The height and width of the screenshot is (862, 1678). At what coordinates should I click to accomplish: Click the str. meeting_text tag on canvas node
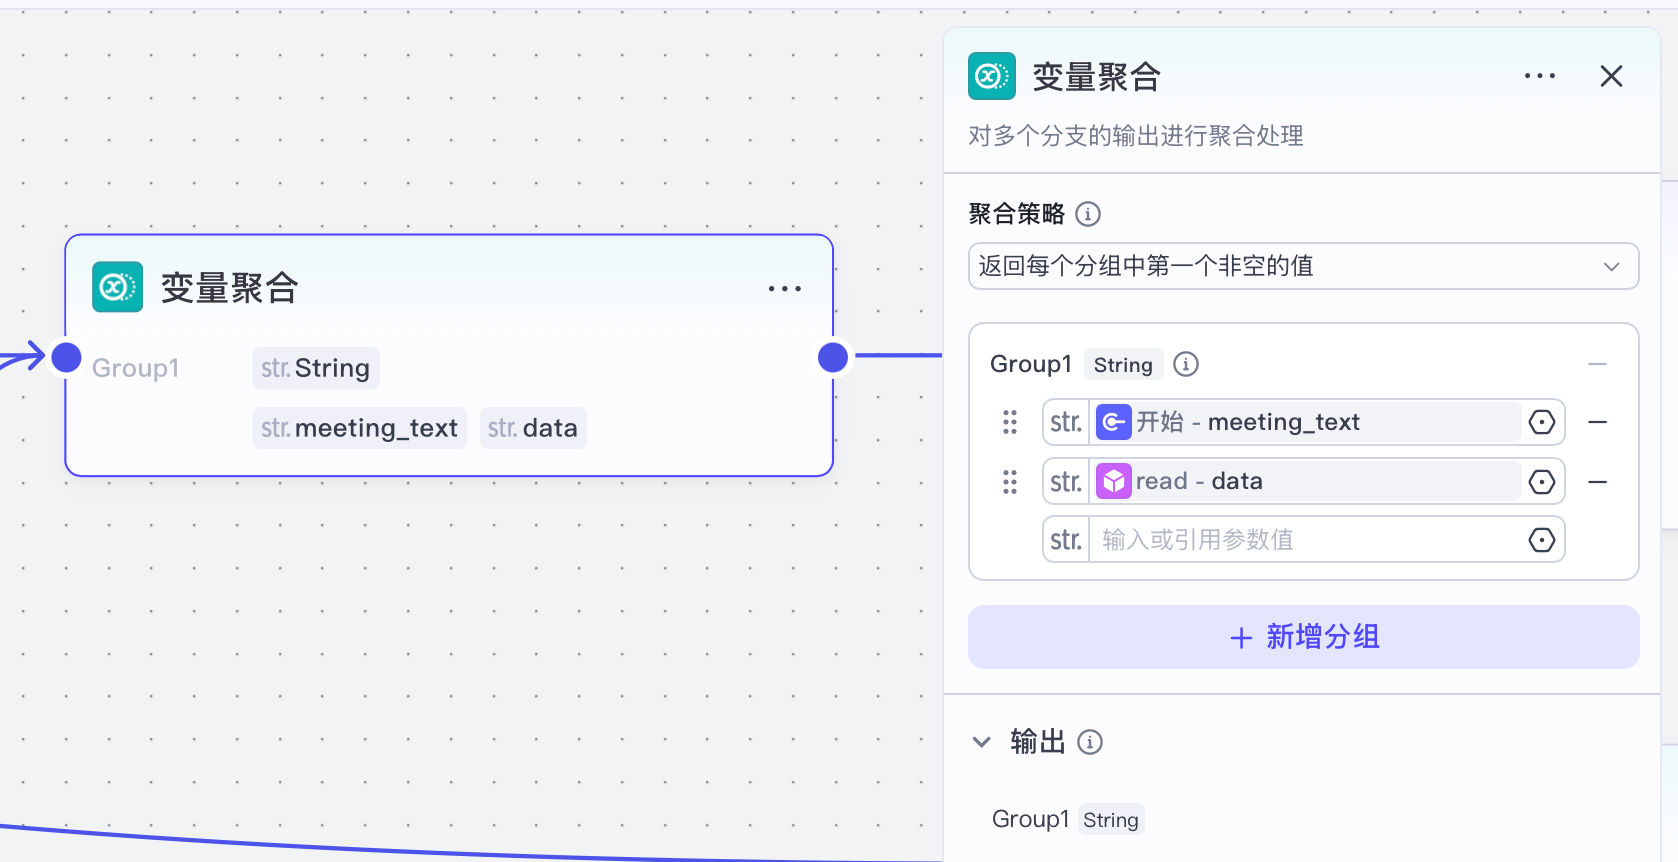(360, 428)
